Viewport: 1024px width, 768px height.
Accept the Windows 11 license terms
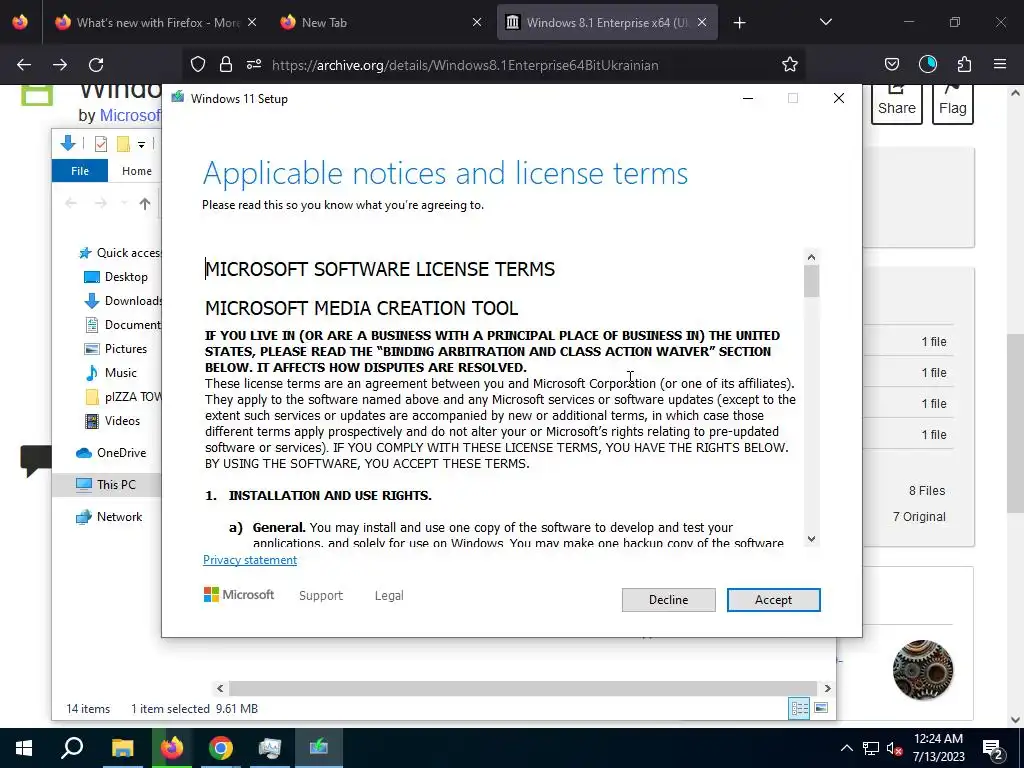[x=773, y=600]
